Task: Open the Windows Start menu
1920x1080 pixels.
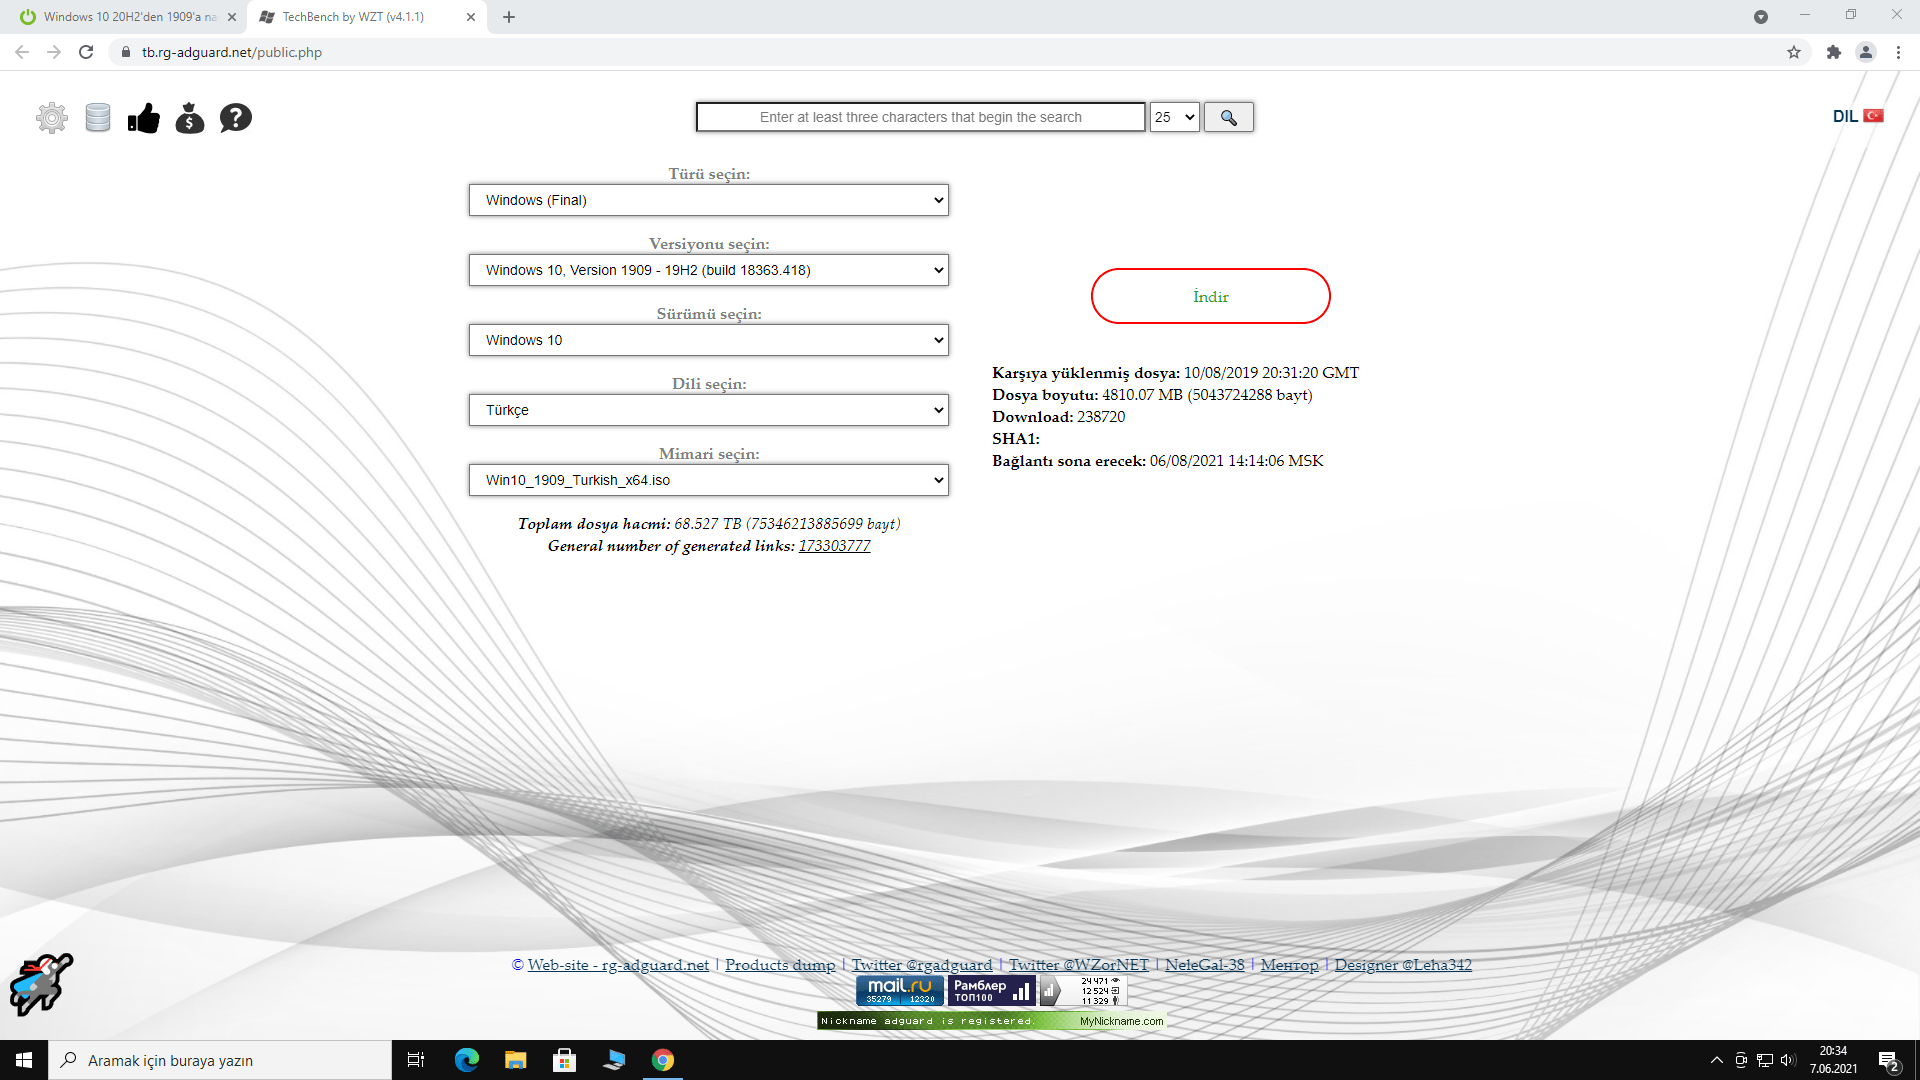Action: click(x=24, y=1060)
